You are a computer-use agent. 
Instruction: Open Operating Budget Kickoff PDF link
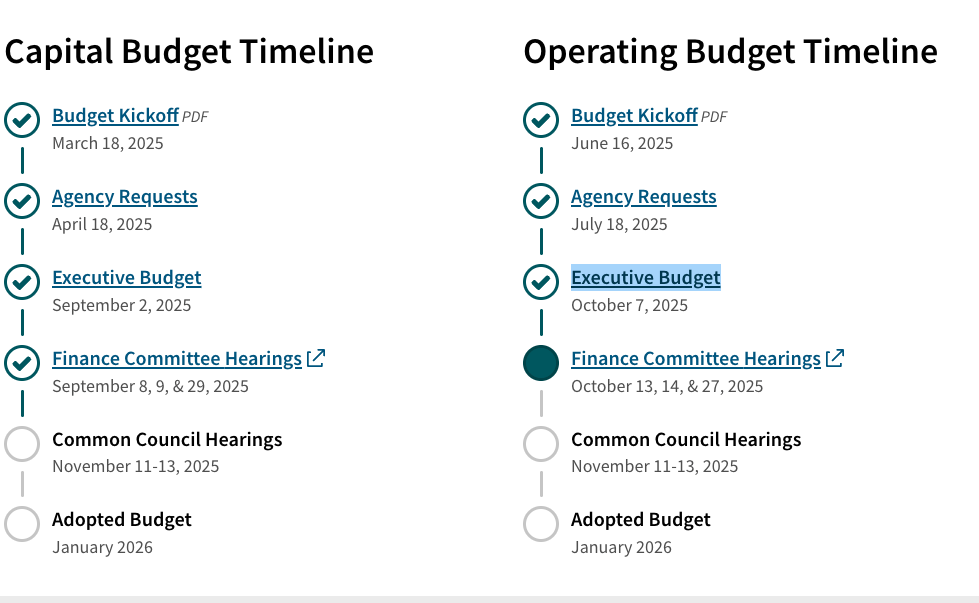[634, 116]
